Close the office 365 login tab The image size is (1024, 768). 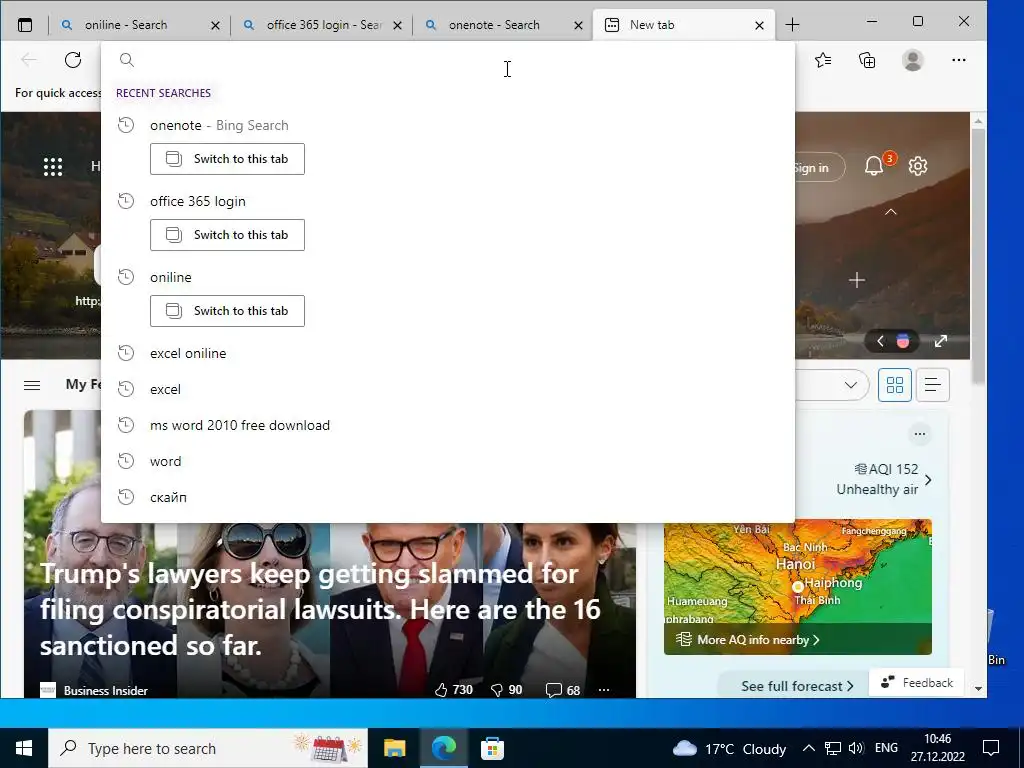pyautogui.click(x=397, y=25)
